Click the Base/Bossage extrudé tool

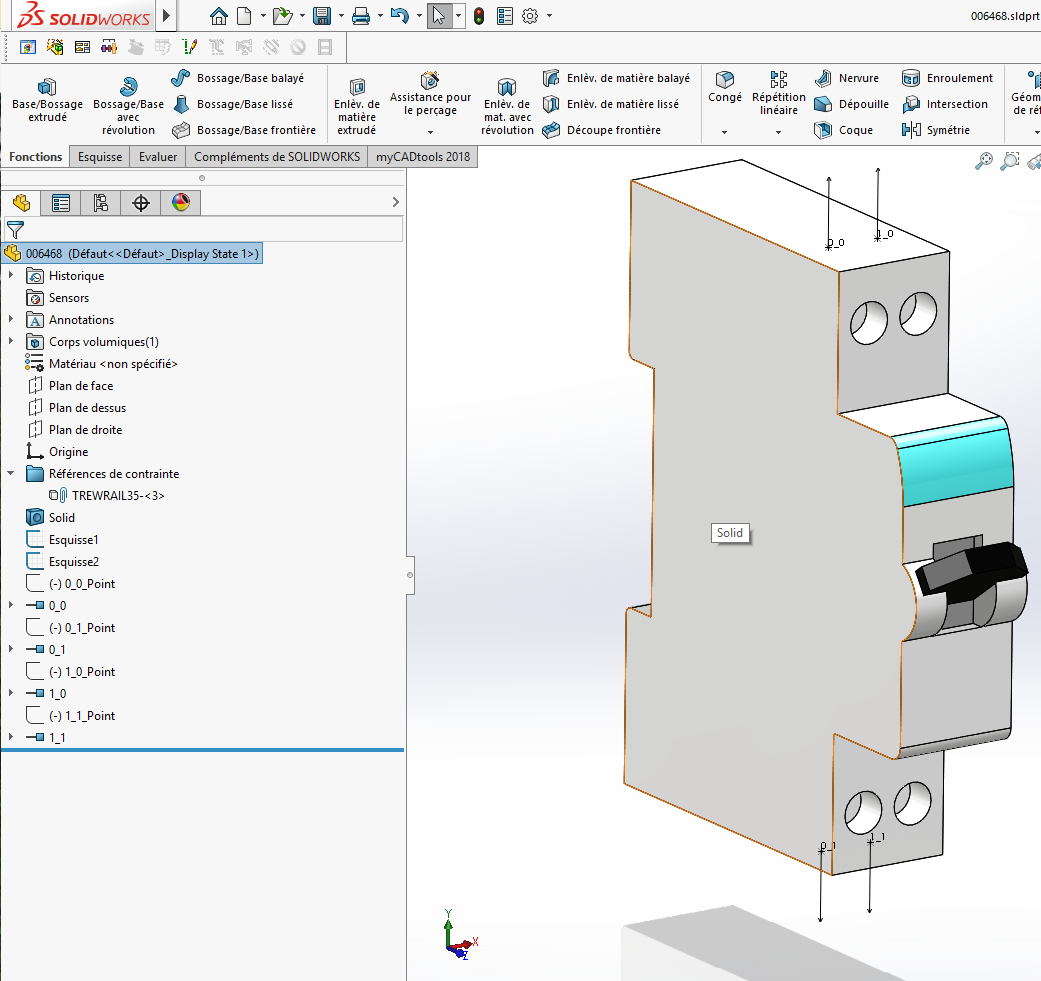coord(47,100)
